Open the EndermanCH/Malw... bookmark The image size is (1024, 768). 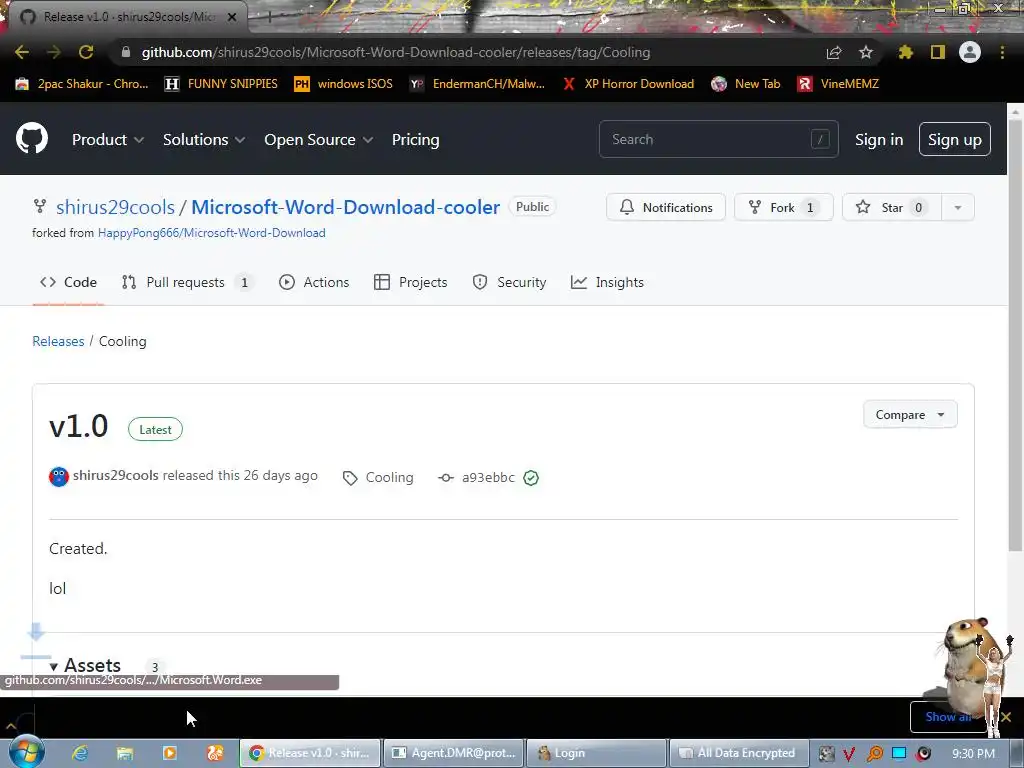477,84
